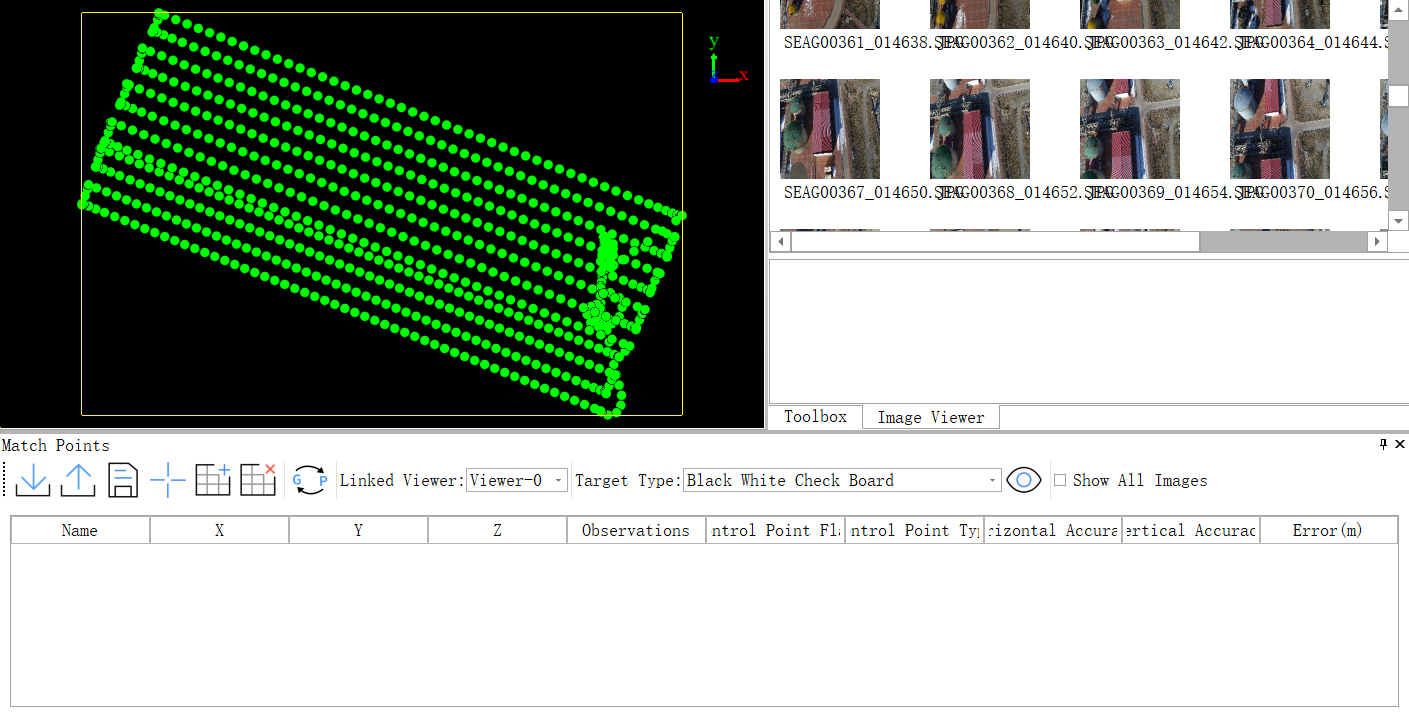Click the add table row icon
The width and height of the screenshot is (1409, 718).
pos(213,481)
